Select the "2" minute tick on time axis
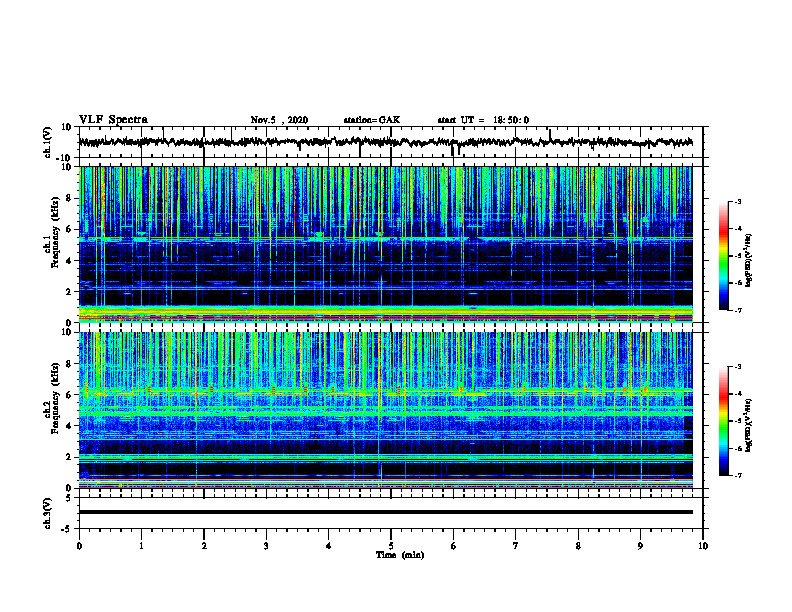Viewport: 792px width, 612px height. pos(204,546)
